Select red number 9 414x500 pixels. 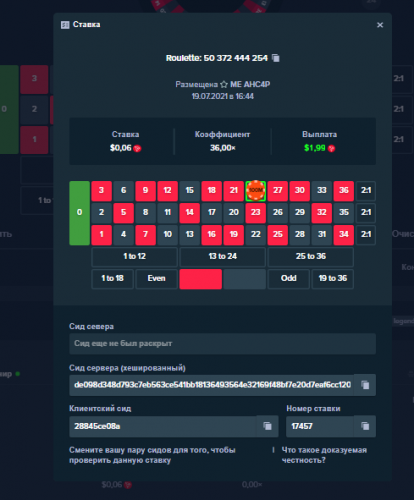click(x=145, y=191)
